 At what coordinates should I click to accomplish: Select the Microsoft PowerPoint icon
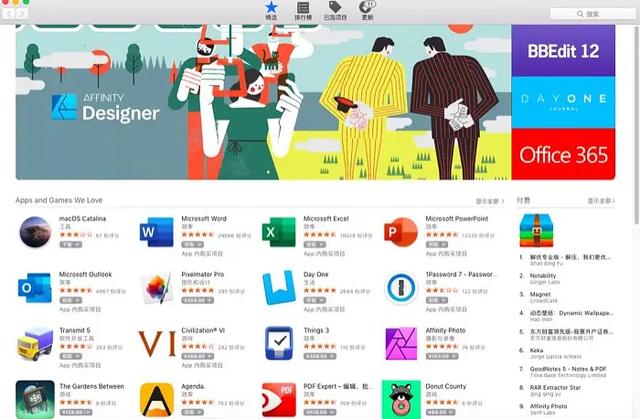point(400,232)
